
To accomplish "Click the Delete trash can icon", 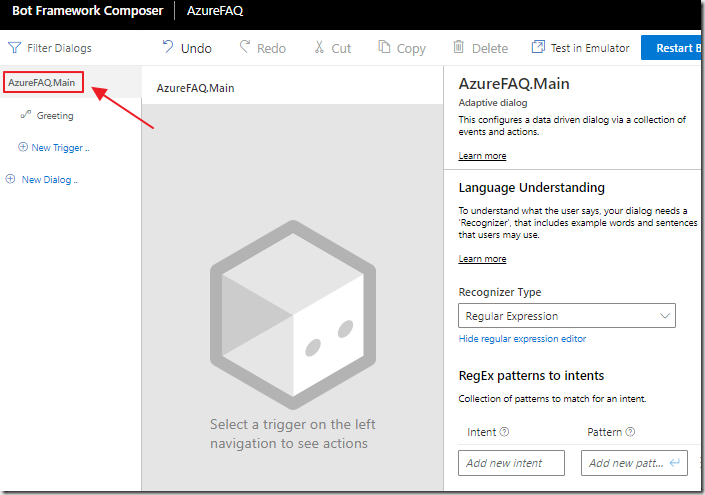I will tap(458, 46).
